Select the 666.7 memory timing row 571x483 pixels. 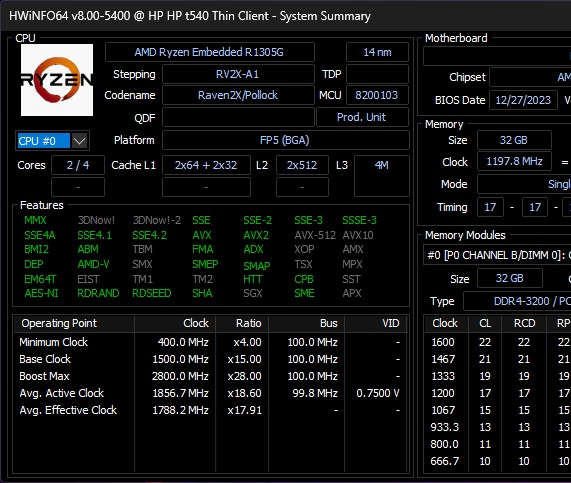click(498, 461)
